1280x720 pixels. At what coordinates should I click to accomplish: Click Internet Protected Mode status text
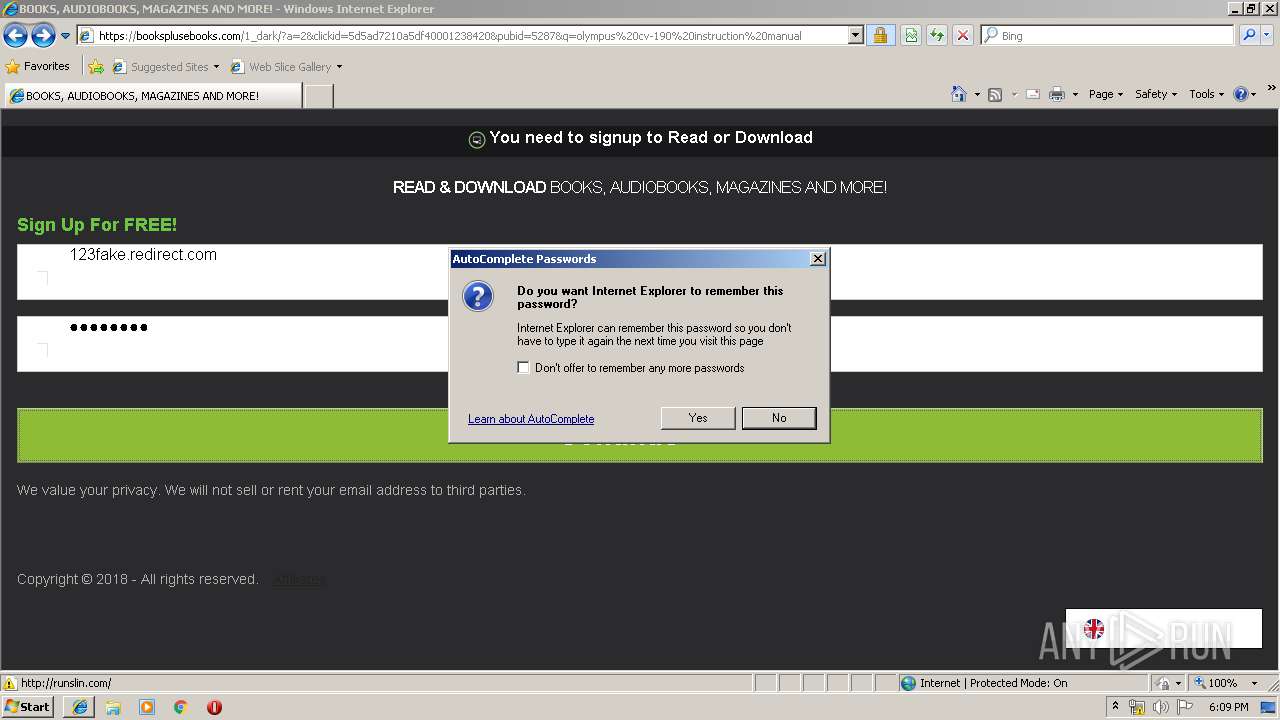point(993,683)
